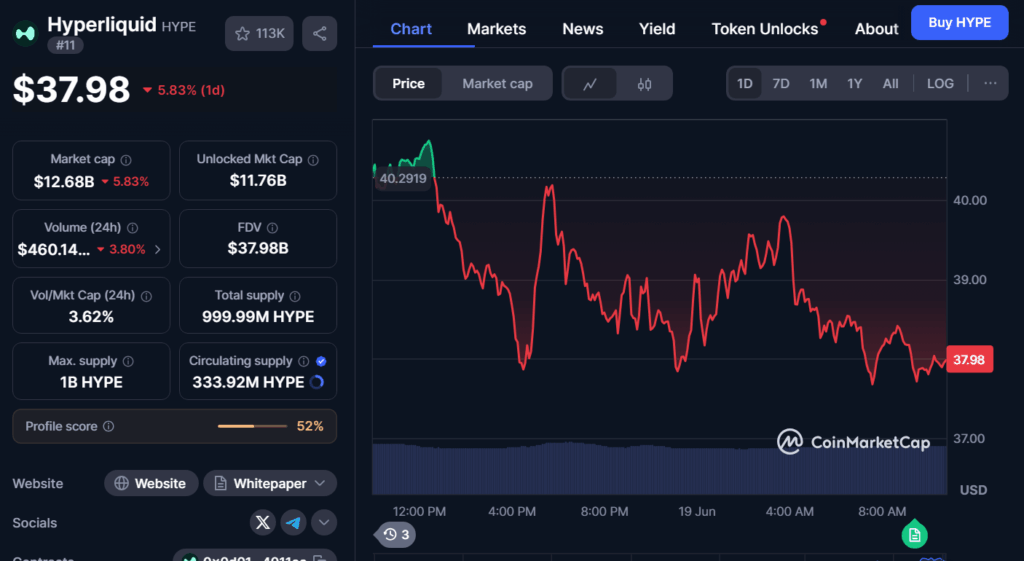Image resolution: width=1024 pixels, height=561 pixels.
Task: Click the history events badge showing 3
Action: point(396,535)
